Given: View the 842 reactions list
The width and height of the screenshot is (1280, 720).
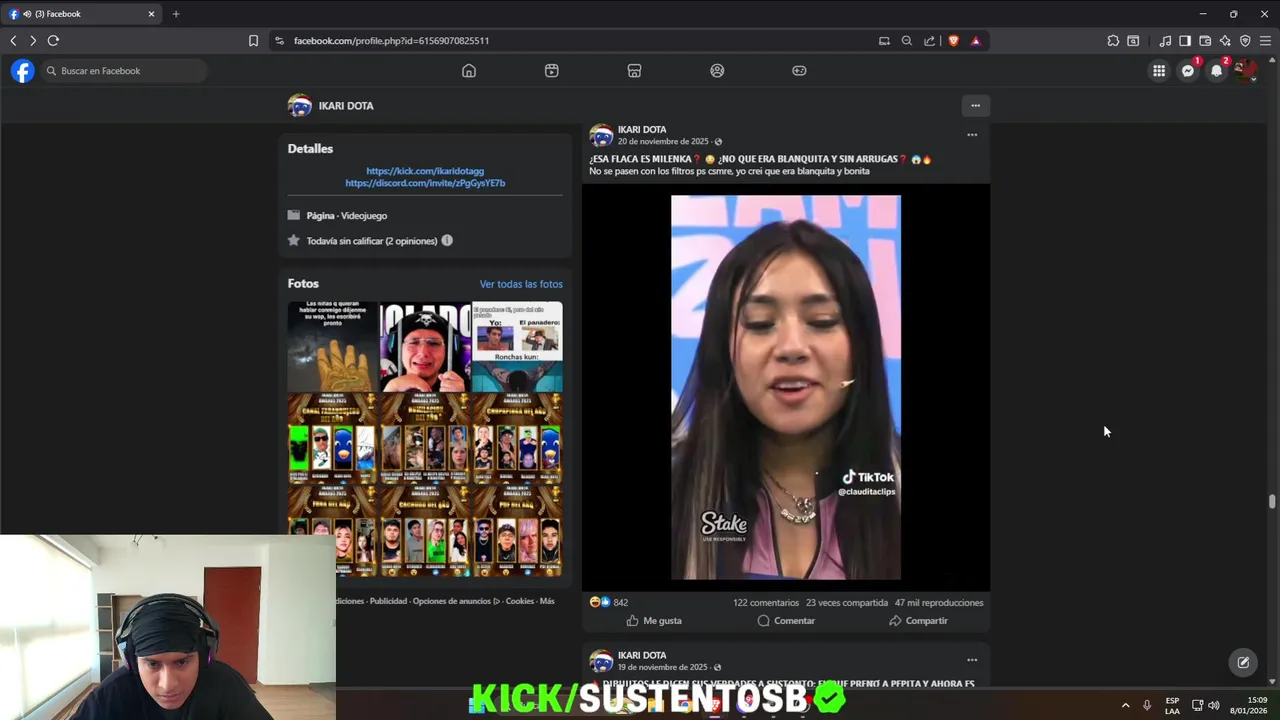Looking at the screenshot, I should (609, 603).
